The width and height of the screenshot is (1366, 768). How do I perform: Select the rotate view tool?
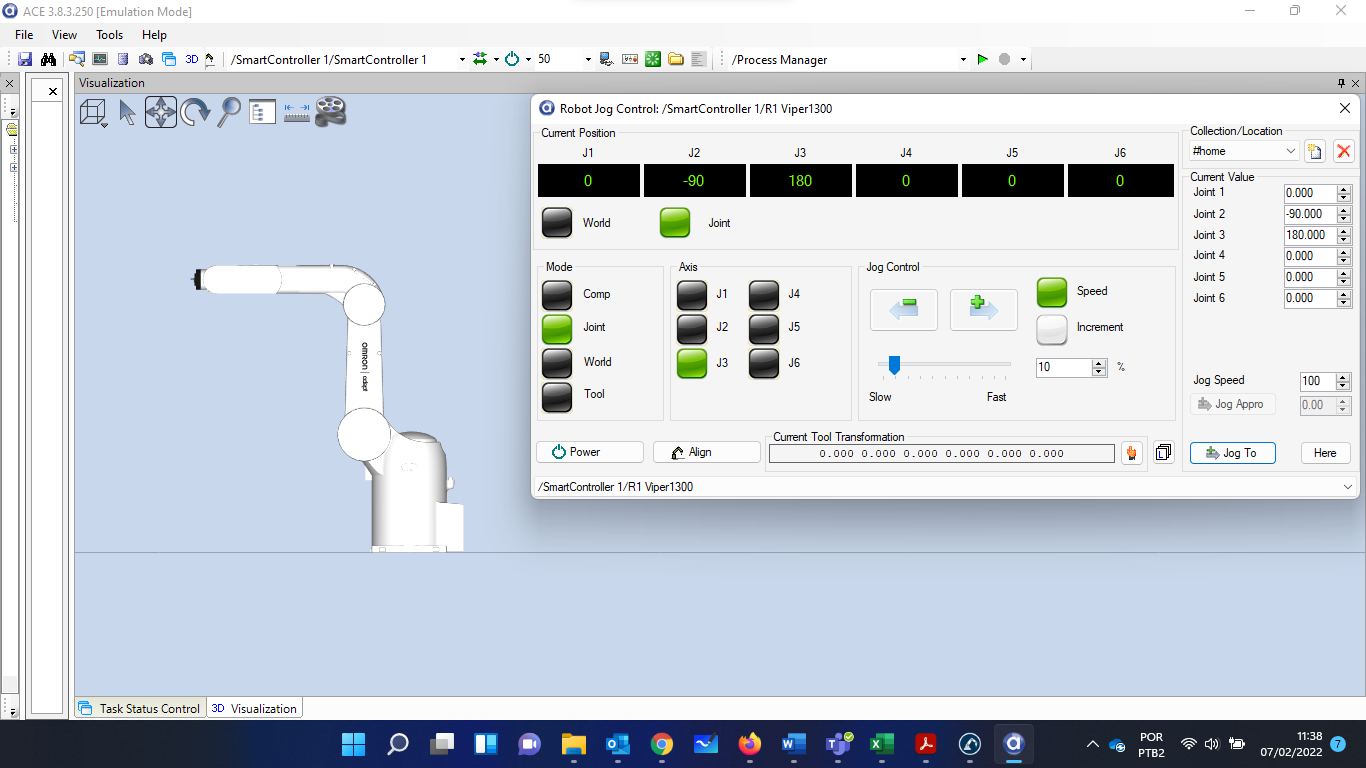tap(195, 111)
